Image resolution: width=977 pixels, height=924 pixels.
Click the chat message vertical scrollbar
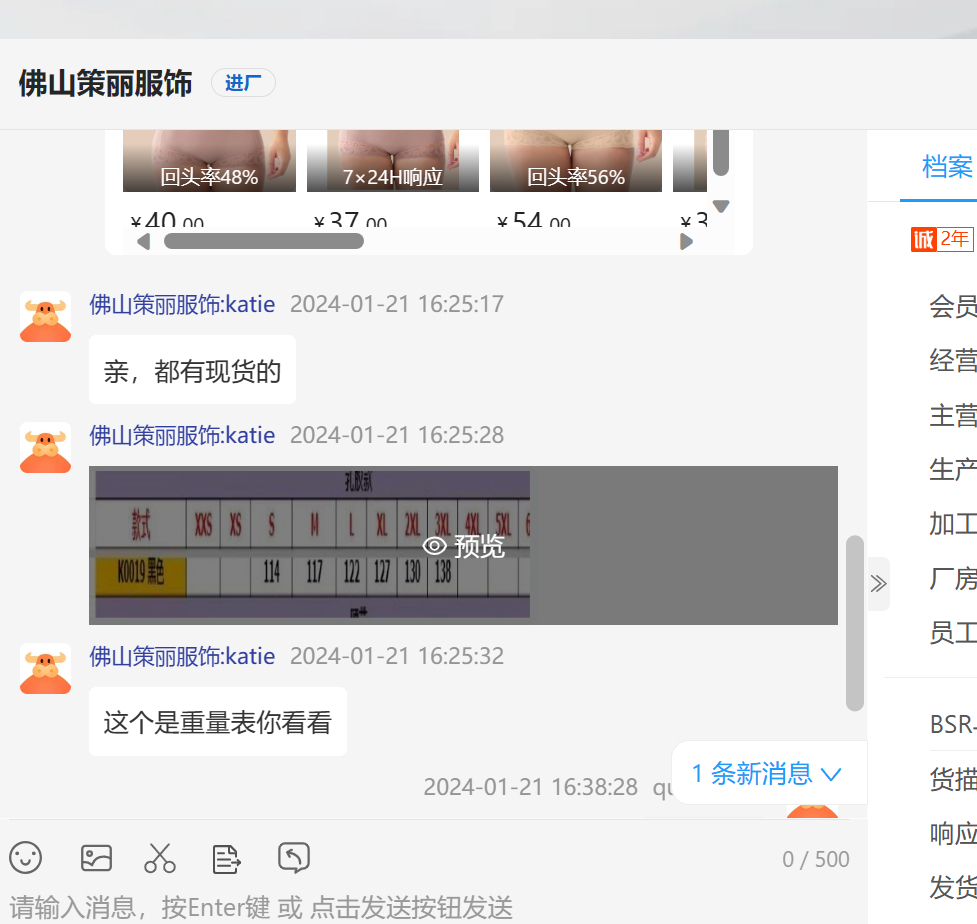[x=854, y=622]
